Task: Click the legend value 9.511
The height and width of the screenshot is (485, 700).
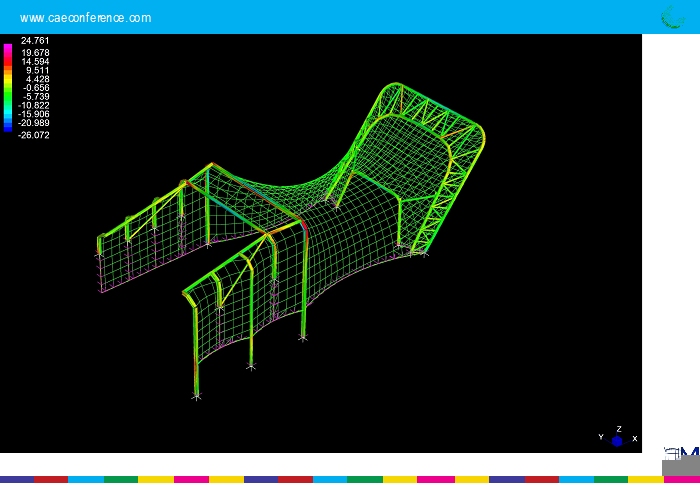Action: click(x=37, y=70)
